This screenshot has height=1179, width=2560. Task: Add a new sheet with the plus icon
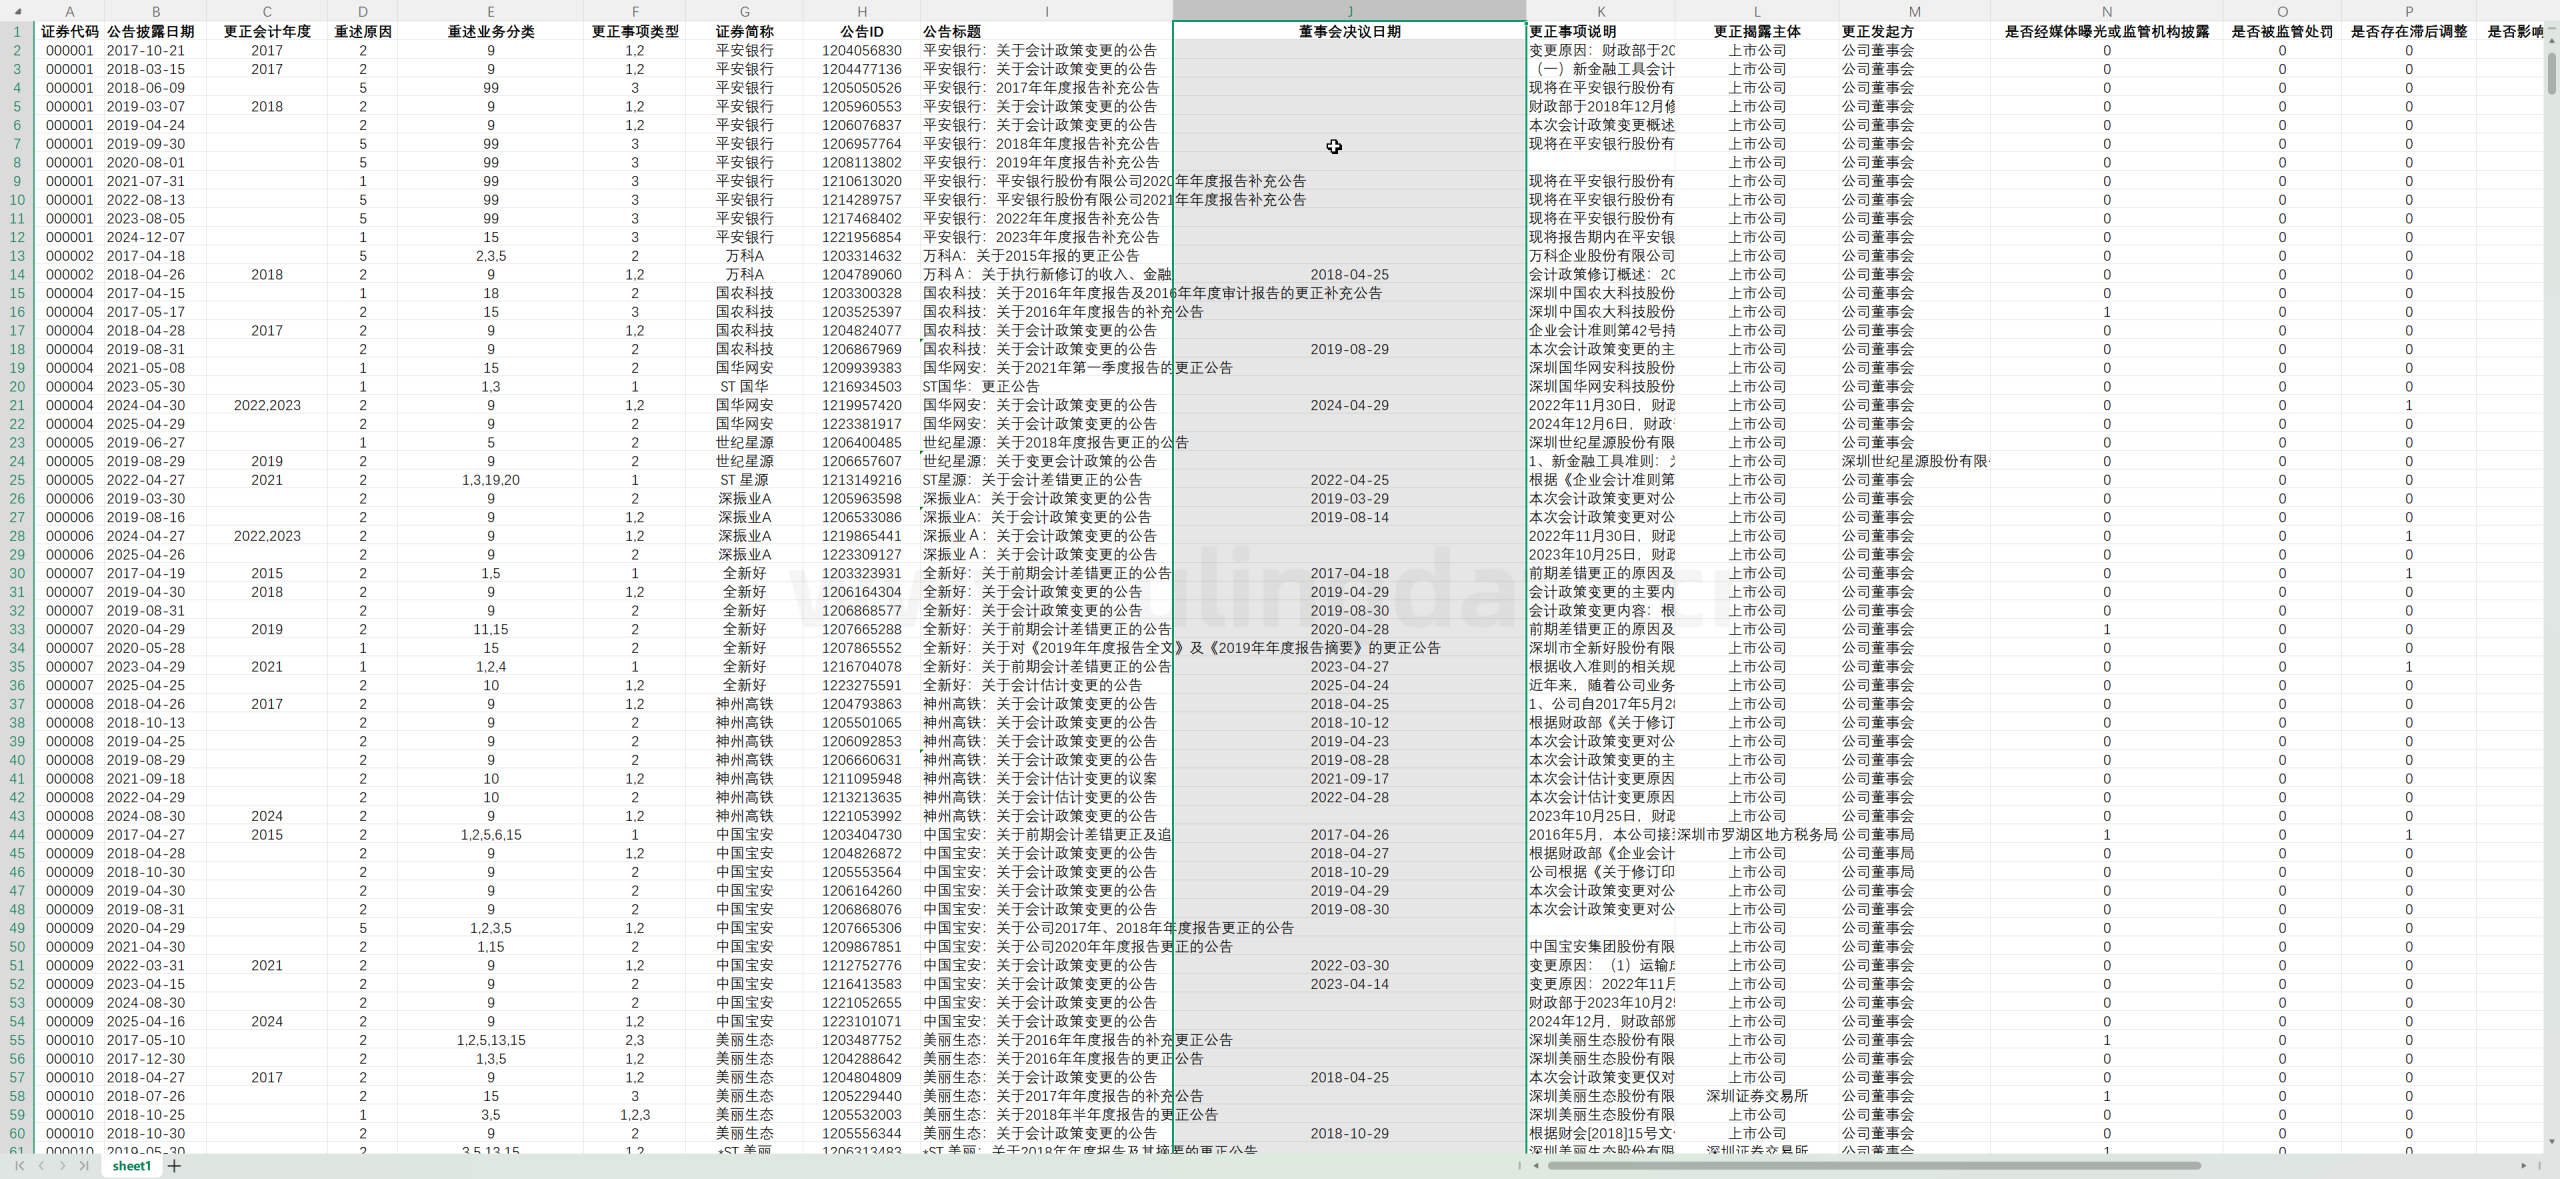click(x=175, y=1166)
